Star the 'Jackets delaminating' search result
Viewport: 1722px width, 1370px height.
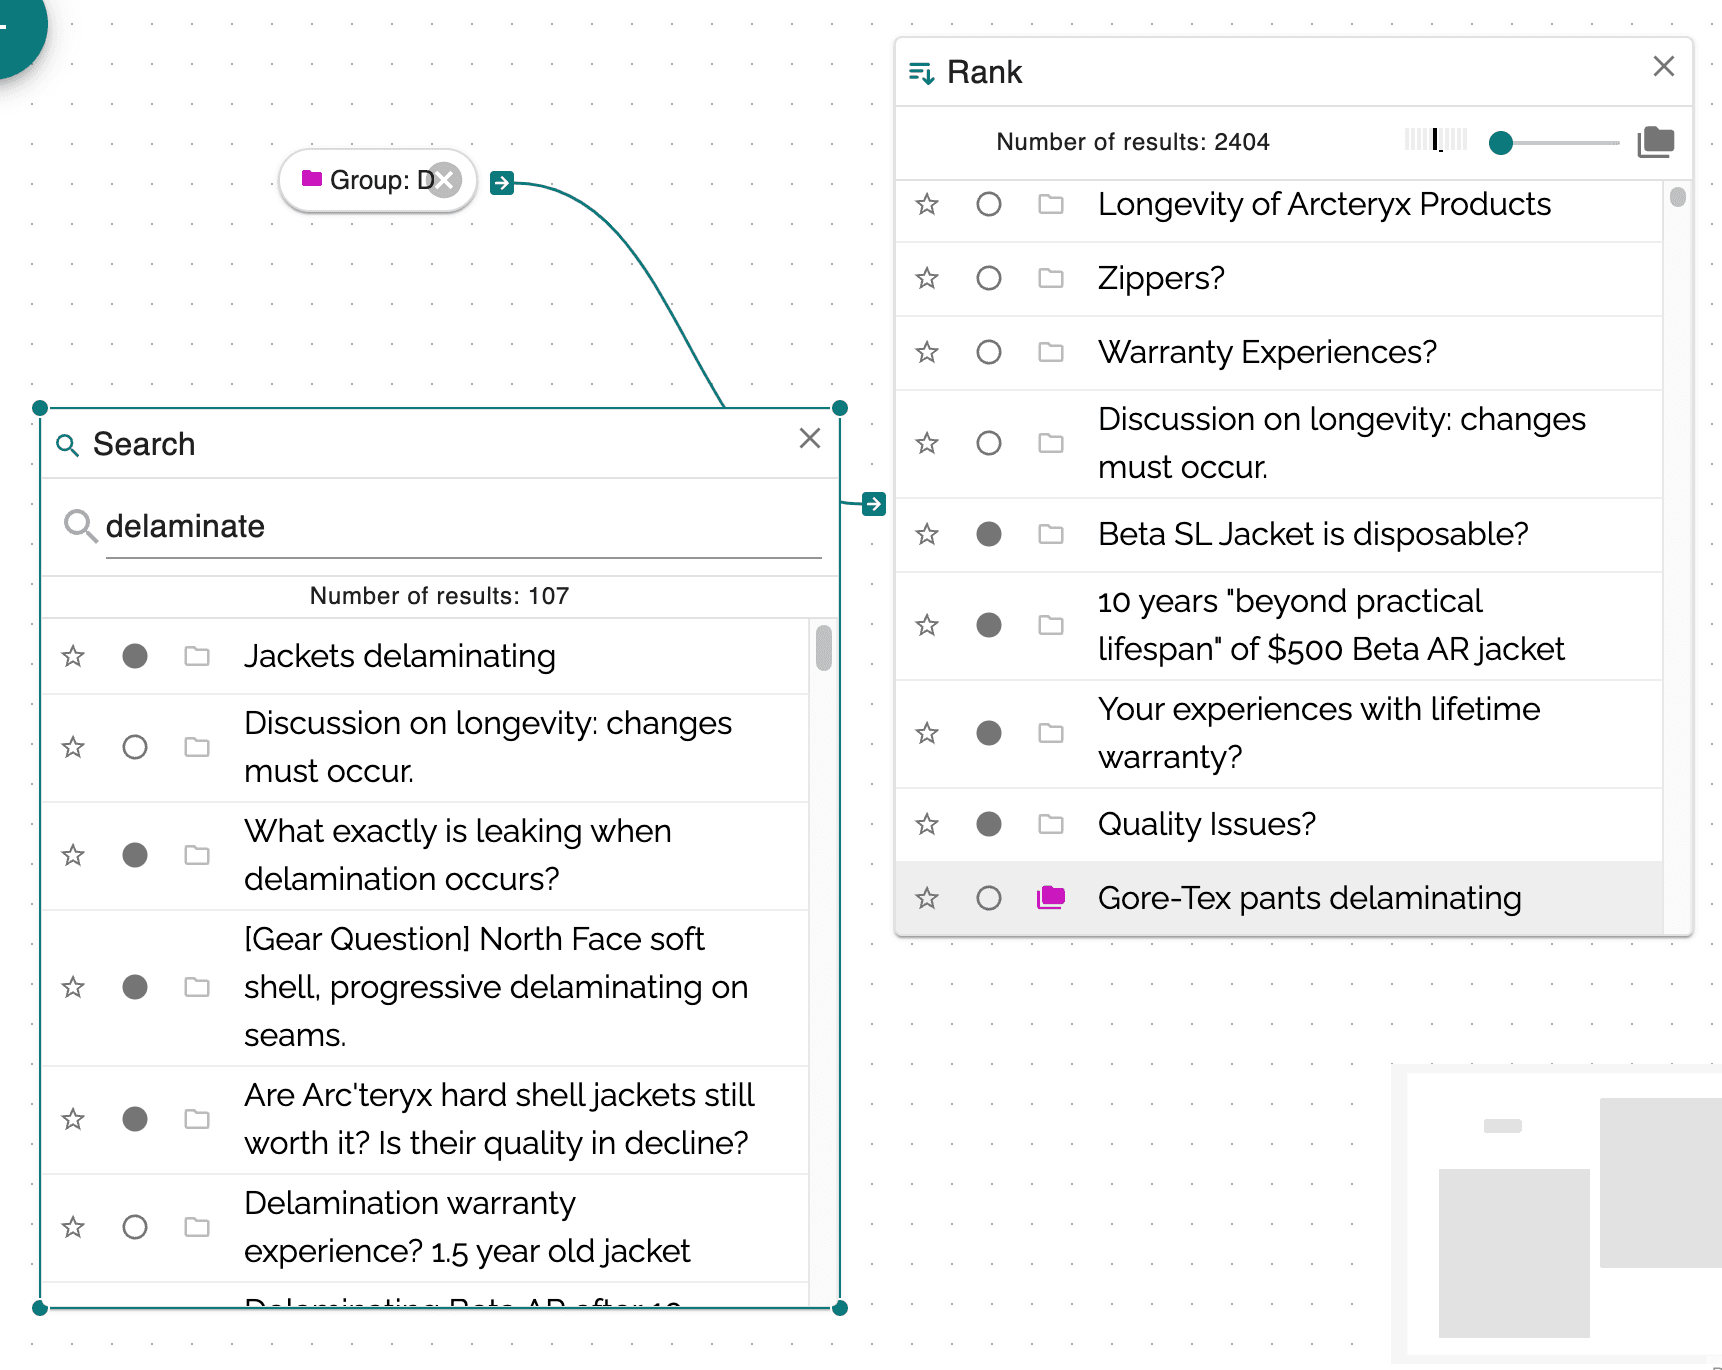pyautogui.click(x=73, y=657)
